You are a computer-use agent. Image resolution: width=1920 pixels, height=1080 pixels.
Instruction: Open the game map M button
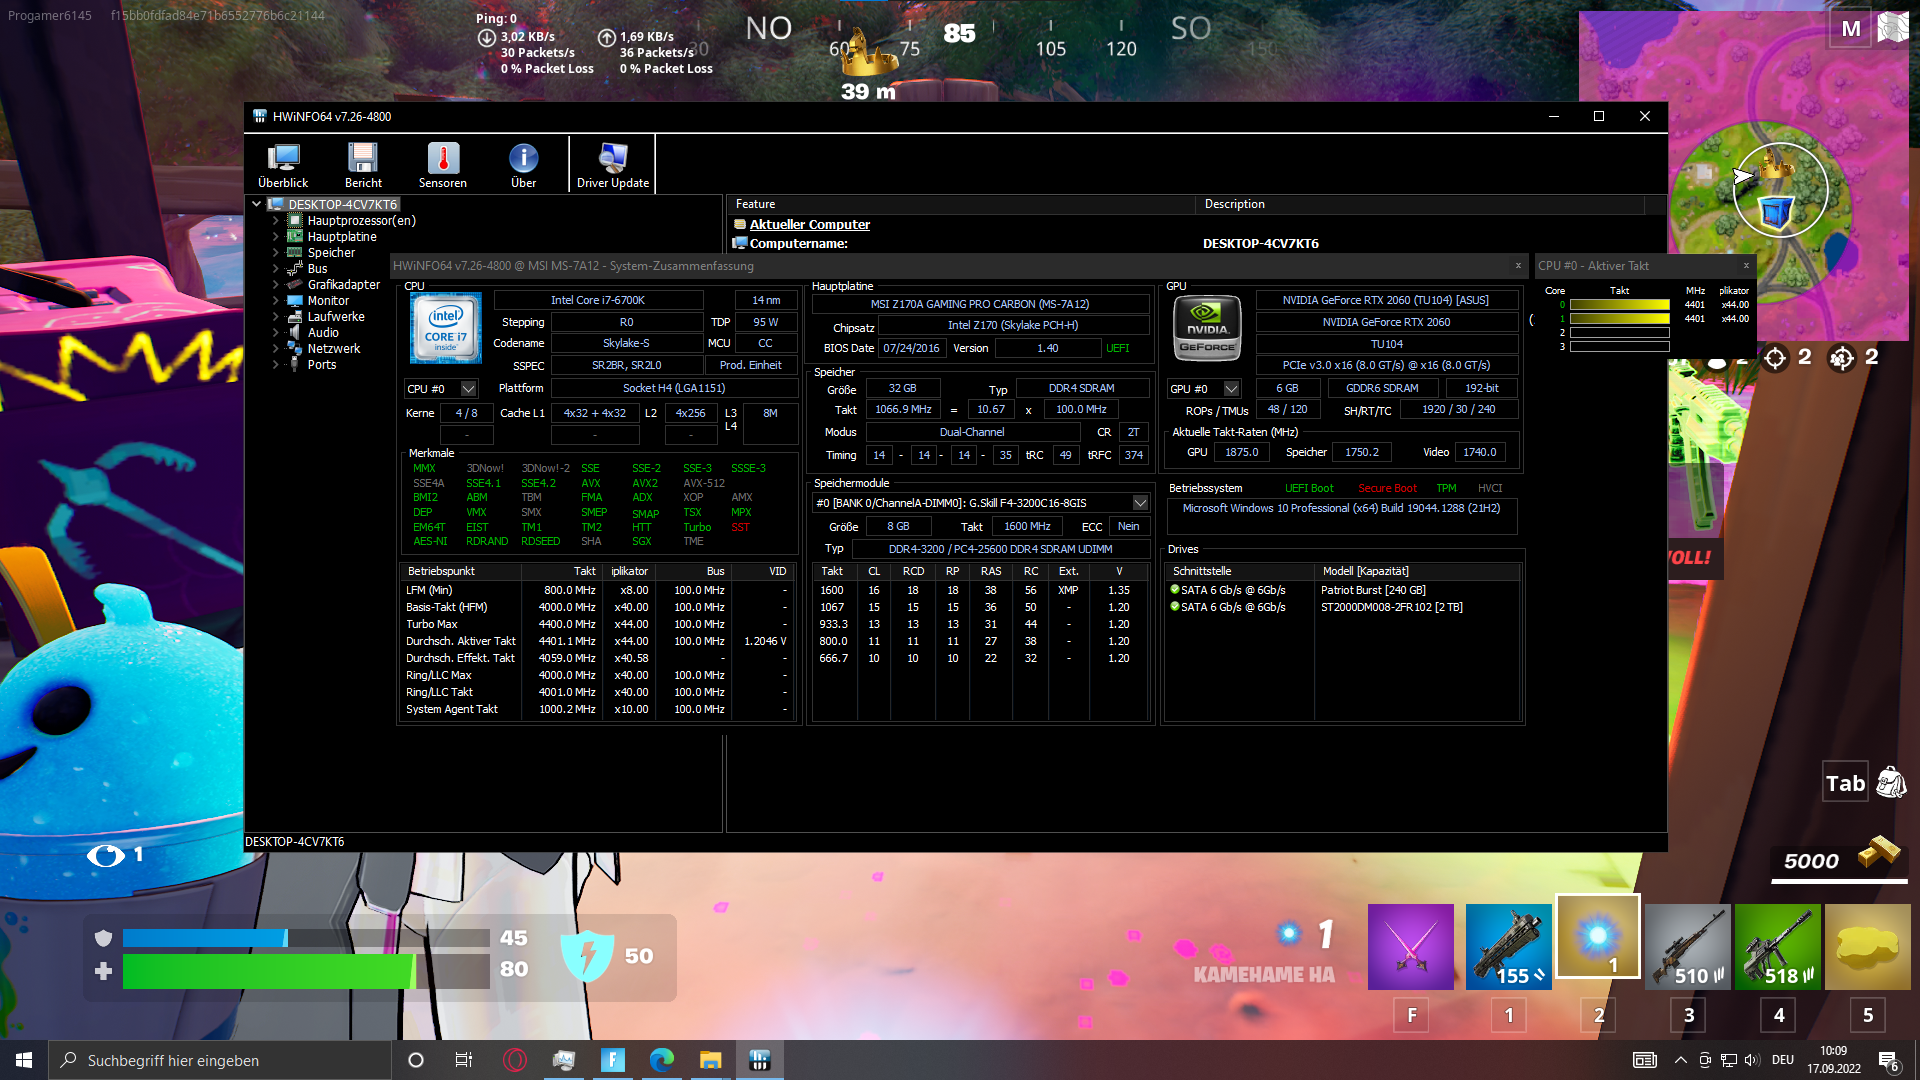pyautogui.click(x=1851, y=29)
